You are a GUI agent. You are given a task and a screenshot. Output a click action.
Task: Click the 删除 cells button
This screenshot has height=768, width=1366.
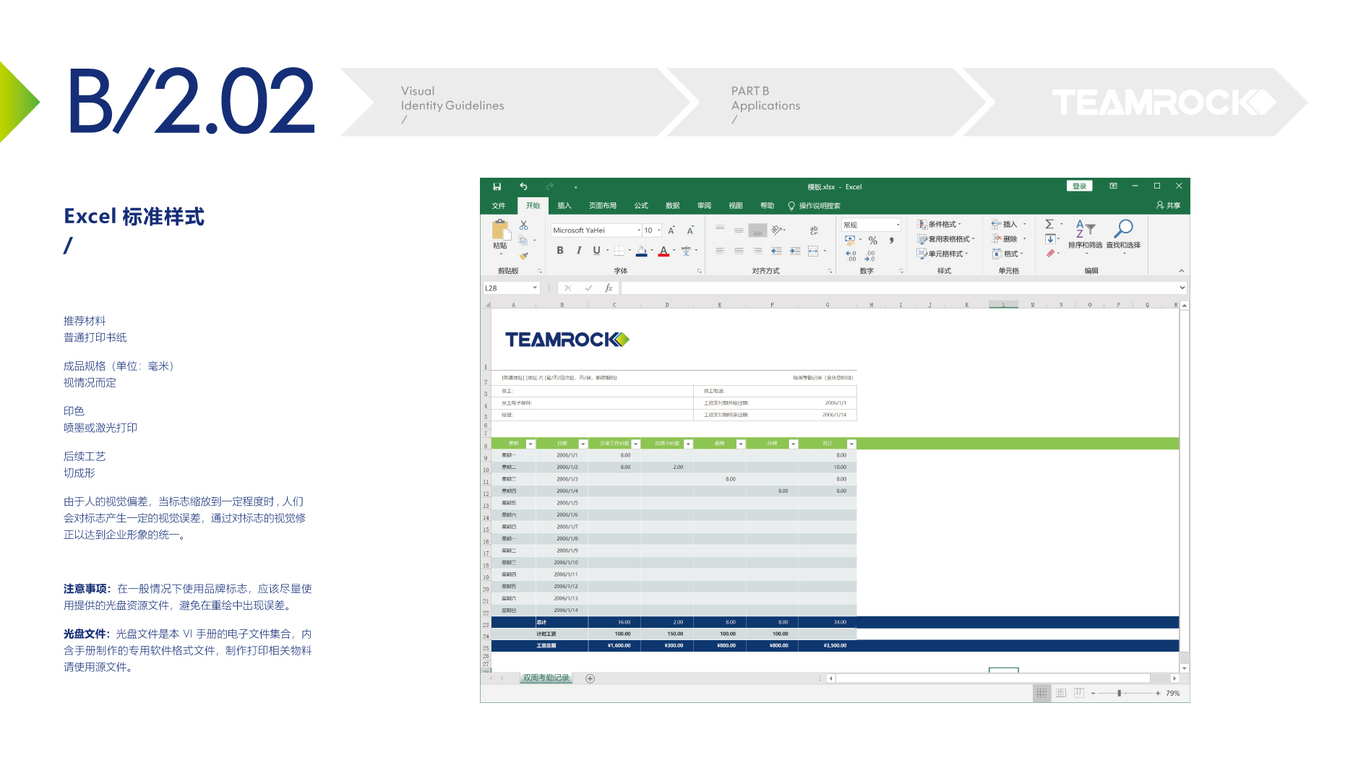pos(1007,239)
